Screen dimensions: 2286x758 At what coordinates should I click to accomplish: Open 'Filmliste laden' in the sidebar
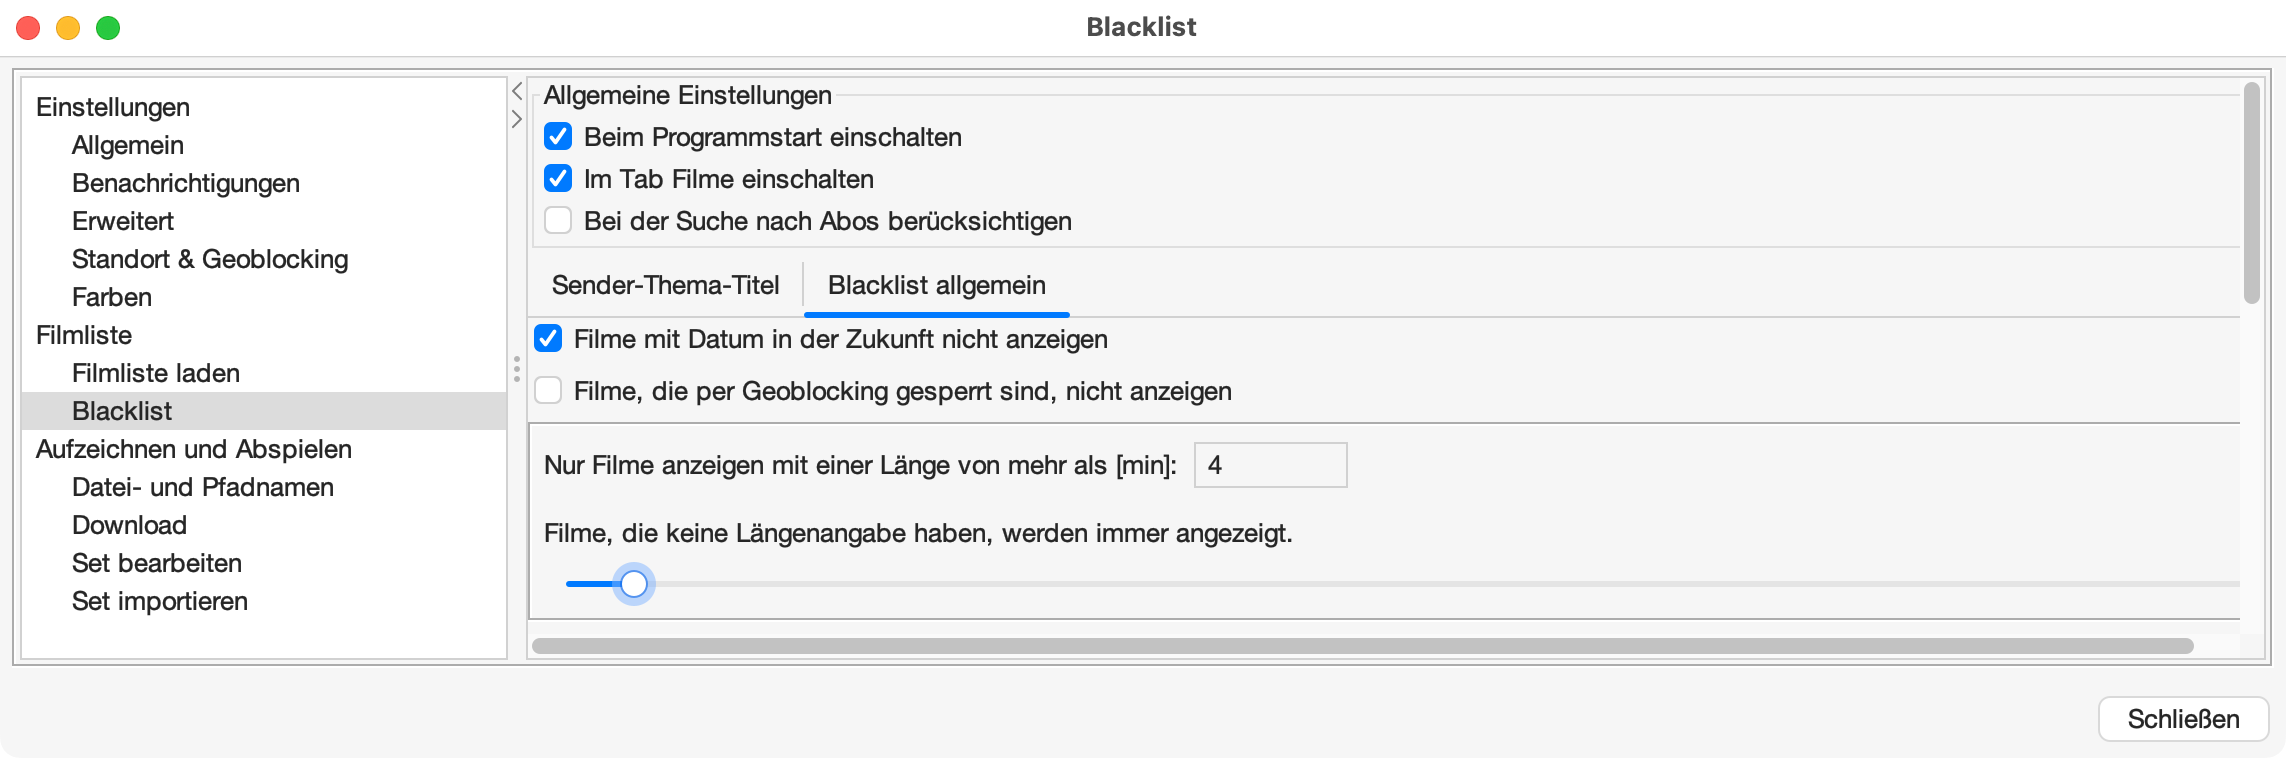point(156,373)
